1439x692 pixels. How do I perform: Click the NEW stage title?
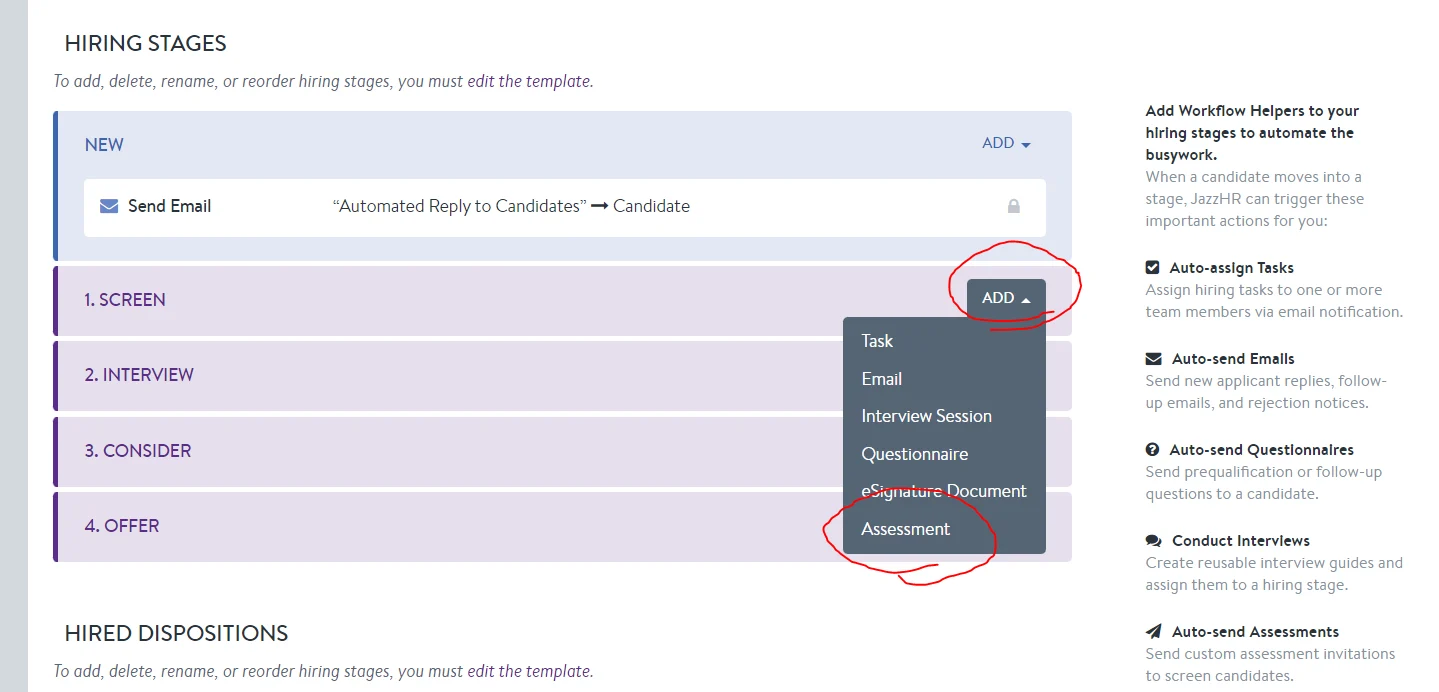click(x=104, y=145)
